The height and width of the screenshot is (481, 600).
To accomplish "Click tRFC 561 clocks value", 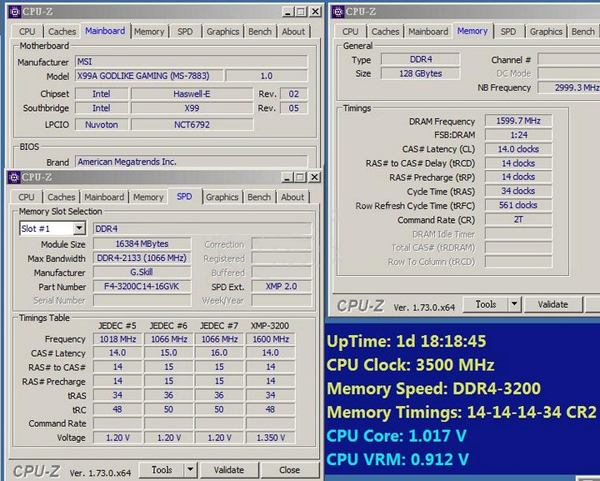I will pos(518,205).
